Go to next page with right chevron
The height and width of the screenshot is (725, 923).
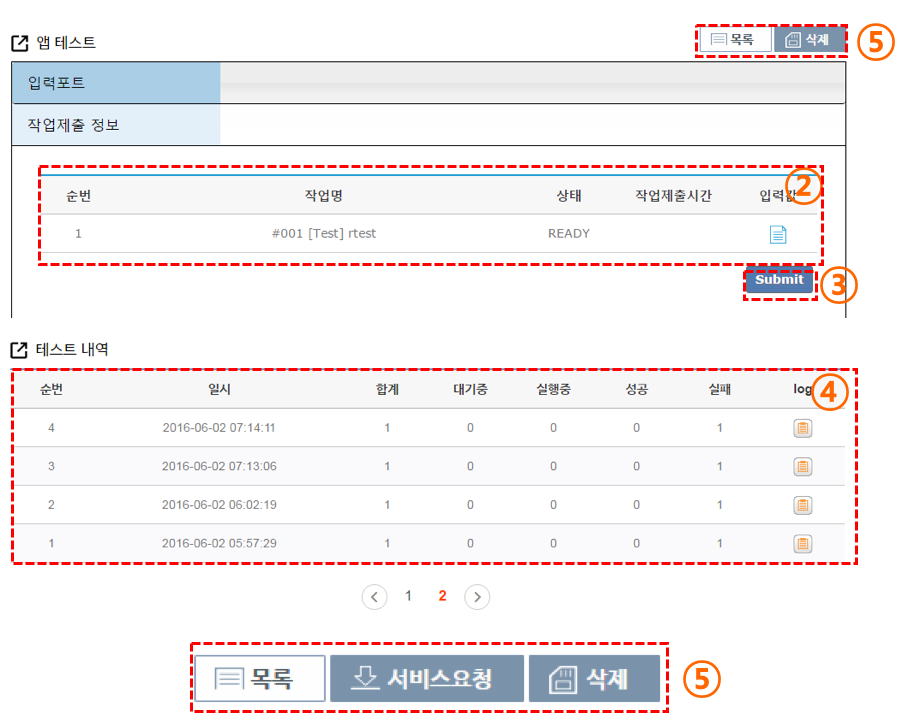point(477,597)
